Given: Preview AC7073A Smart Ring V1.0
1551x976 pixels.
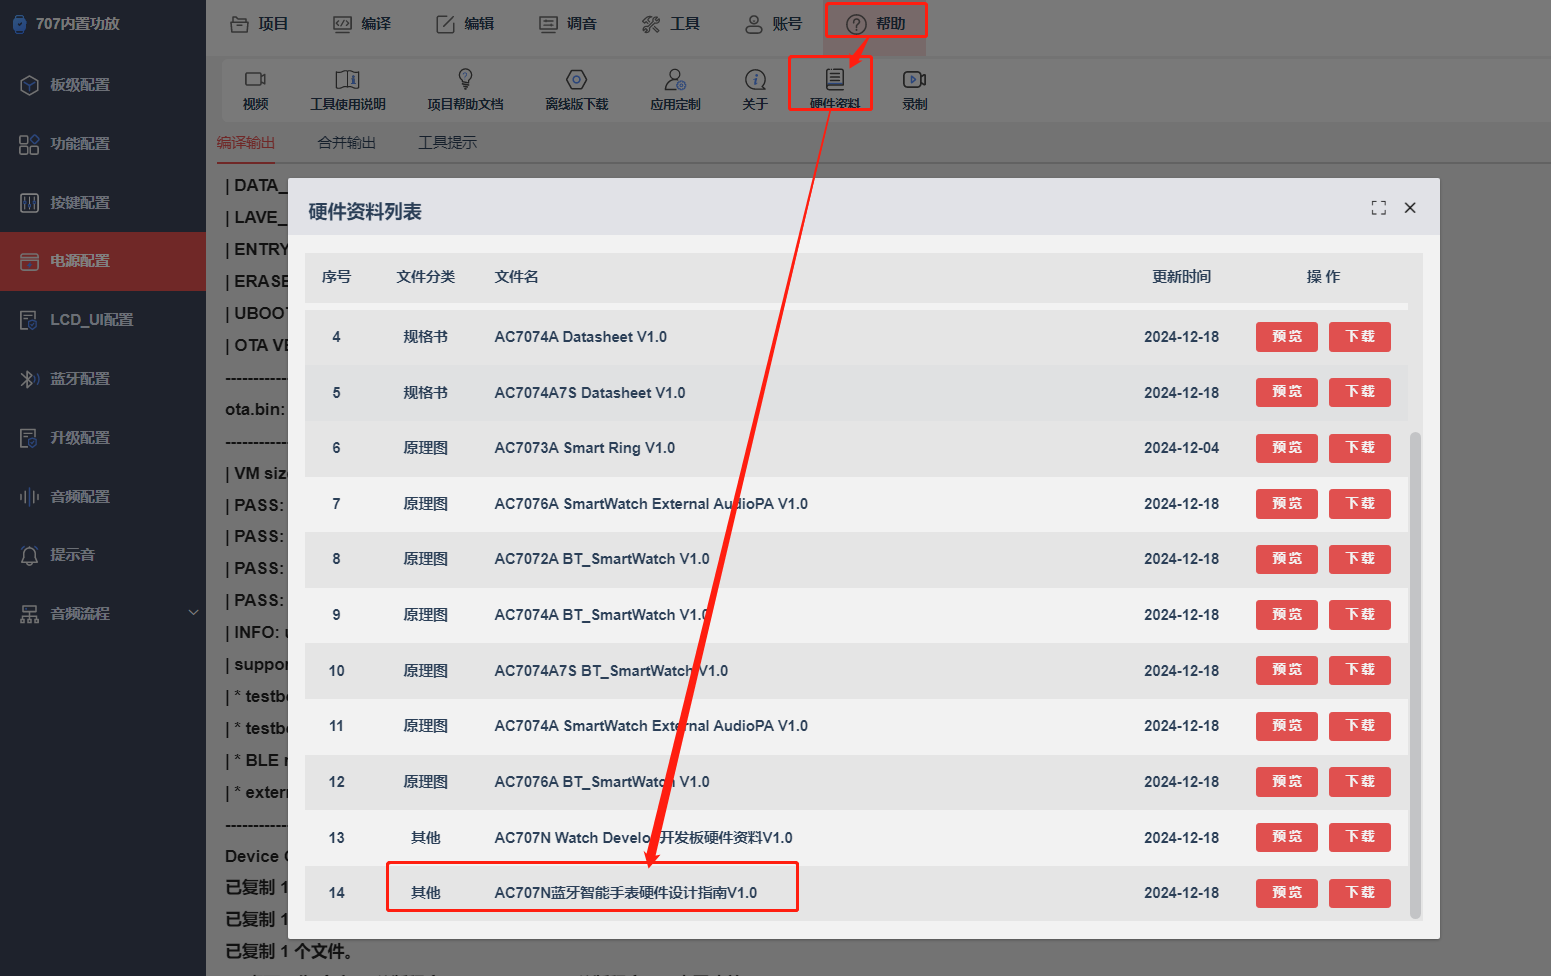Looking at the screenshot, I should pyautogui.click(x=1287, y=448).
